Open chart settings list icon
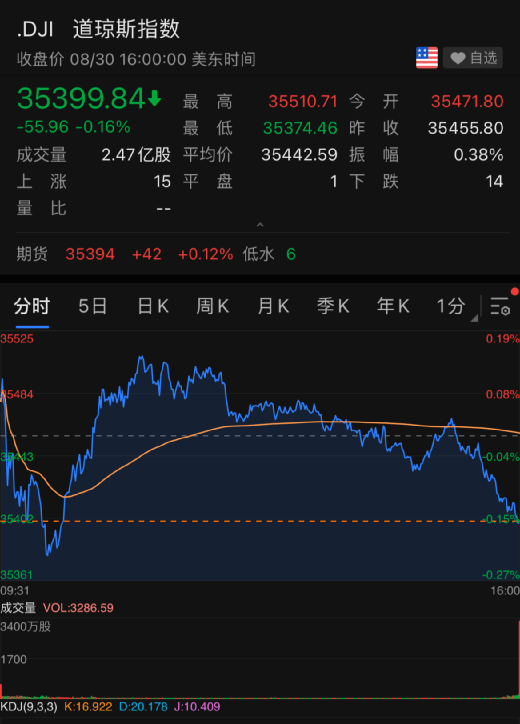520x724 pixels. pyautogui.click(x=500, y=306)
